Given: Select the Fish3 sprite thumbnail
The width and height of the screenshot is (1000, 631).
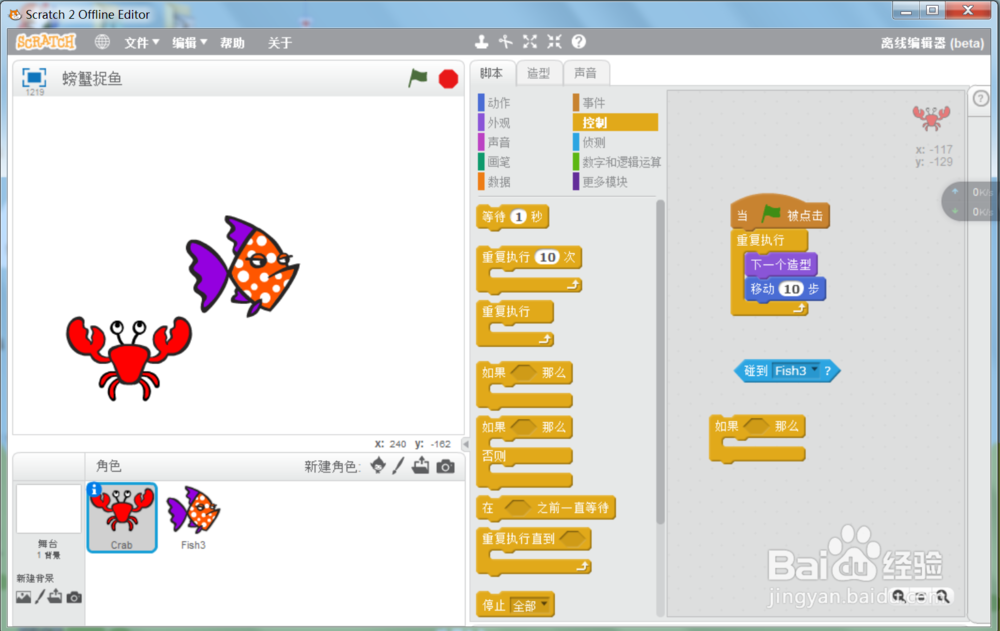Looking at the screenshot, I should (193, 517).
